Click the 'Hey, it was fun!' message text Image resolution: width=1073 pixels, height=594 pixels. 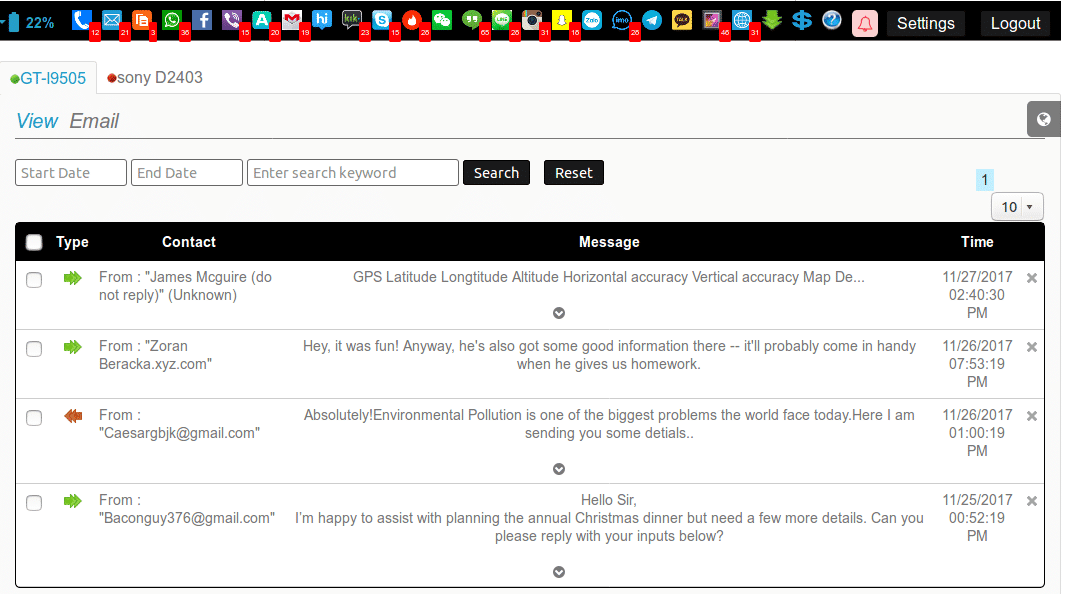pyautogui.click(x=609, y=355)
